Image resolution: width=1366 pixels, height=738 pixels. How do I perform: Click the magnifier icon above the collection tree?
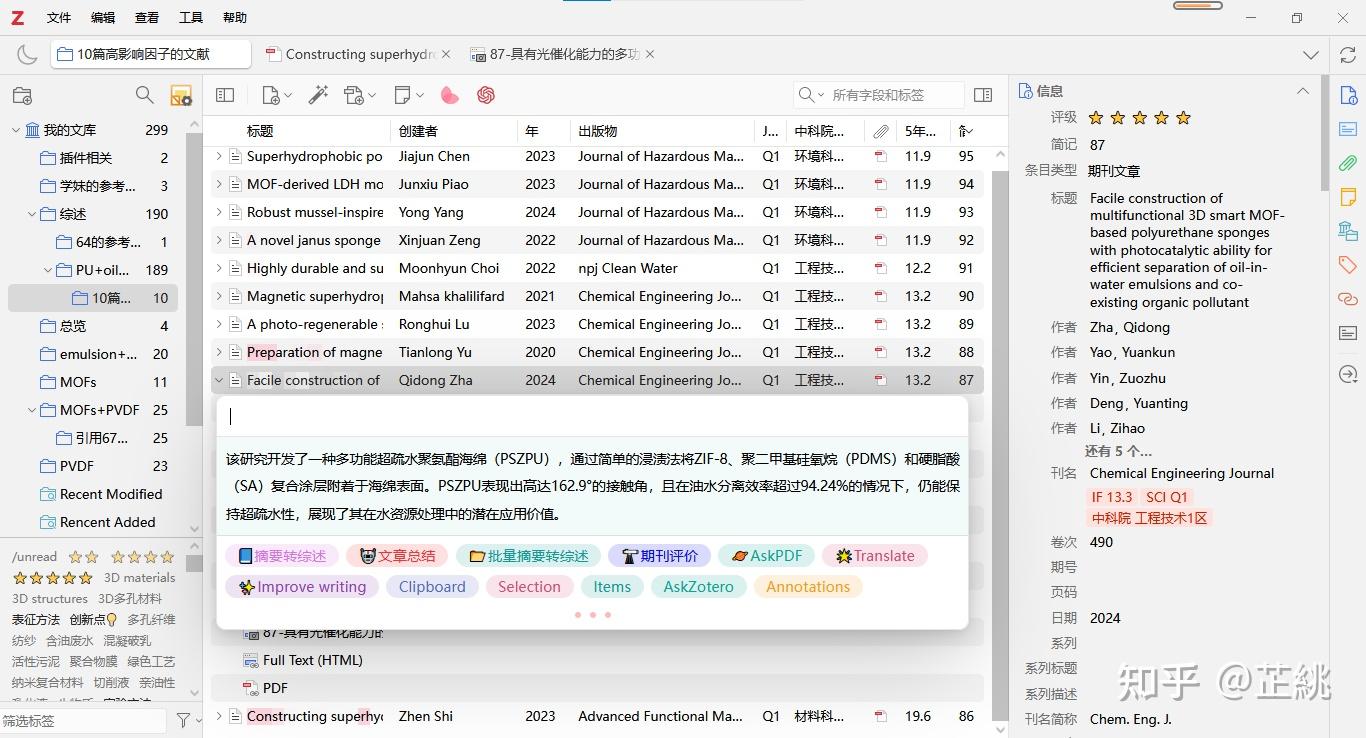145,95
